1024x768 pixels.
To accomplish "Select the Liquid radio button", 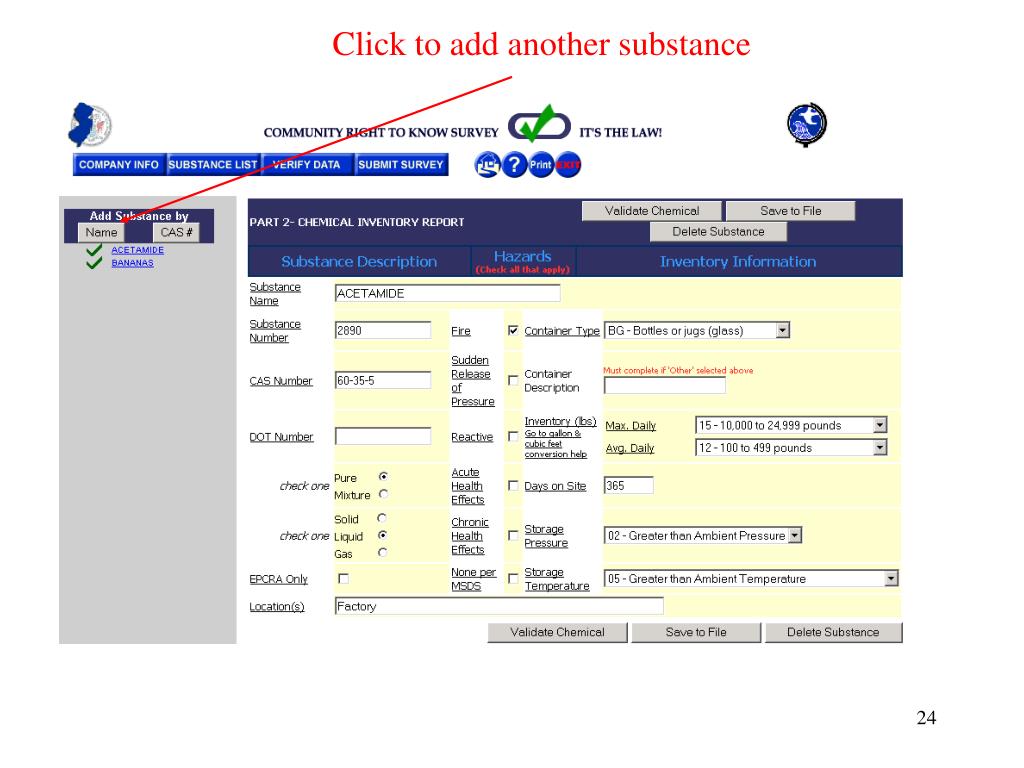I will click(382, 535).
